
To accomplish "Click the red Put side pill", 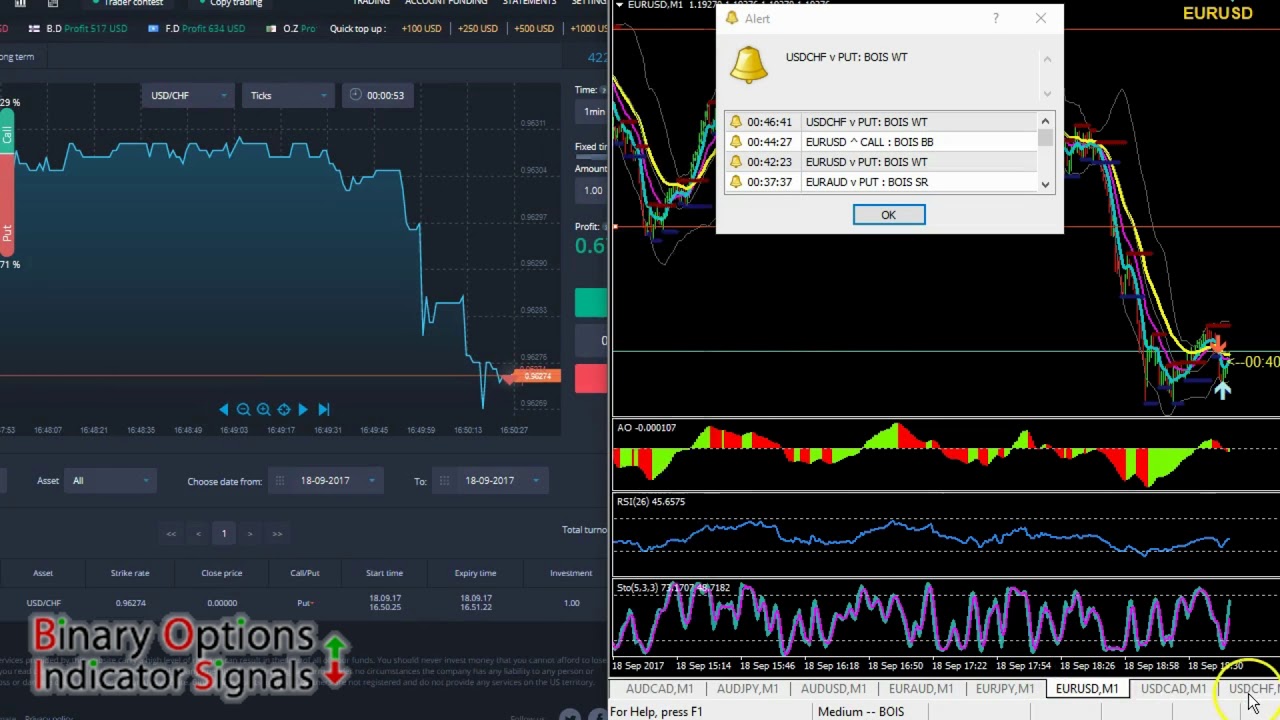I will click(x=6, y=205).
